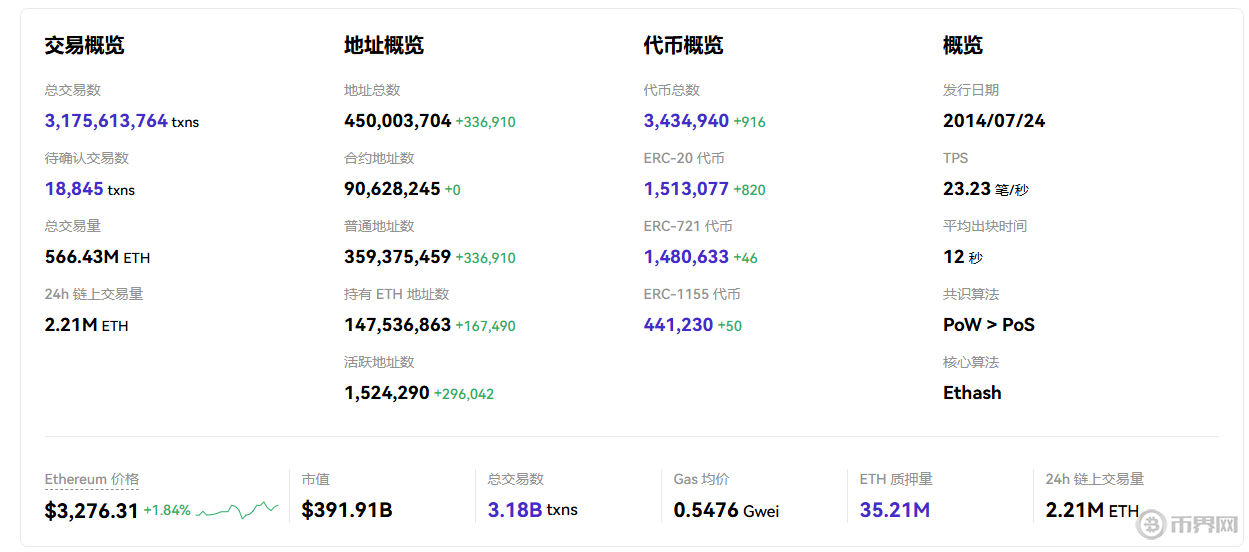Viewport: 1249px width, 552px height.
Task: Open ERC-20 token count 1,513,077
Action: (686, 189)
